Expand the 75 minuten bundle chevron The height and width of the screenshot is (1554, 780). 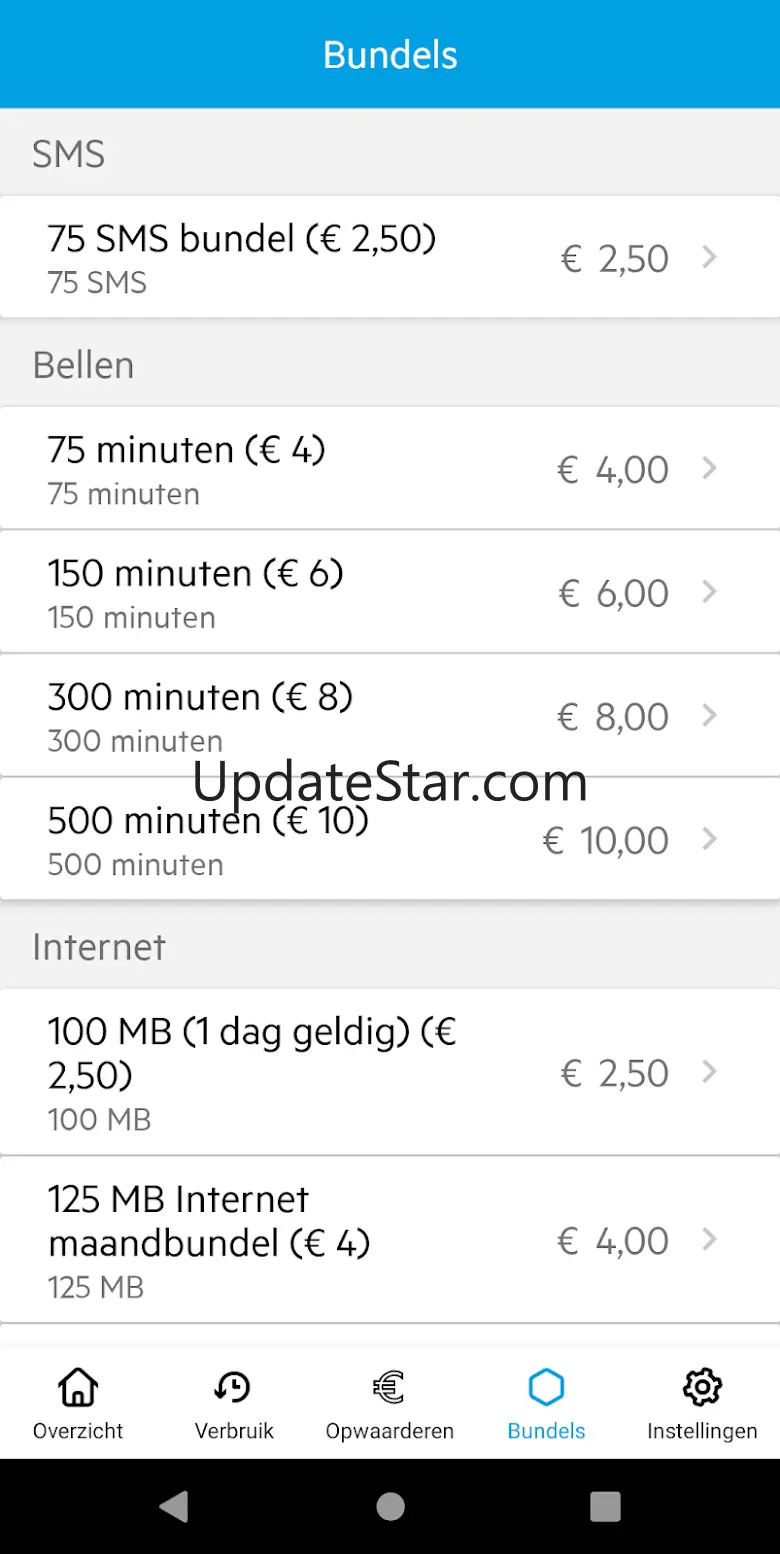click(710, 468)
